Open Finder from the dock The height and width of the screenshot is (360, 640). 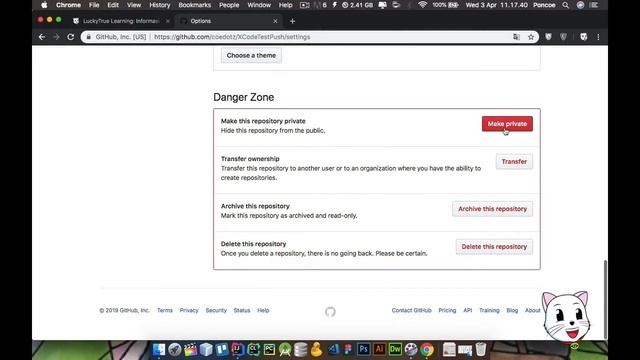[x=159, y=349]
